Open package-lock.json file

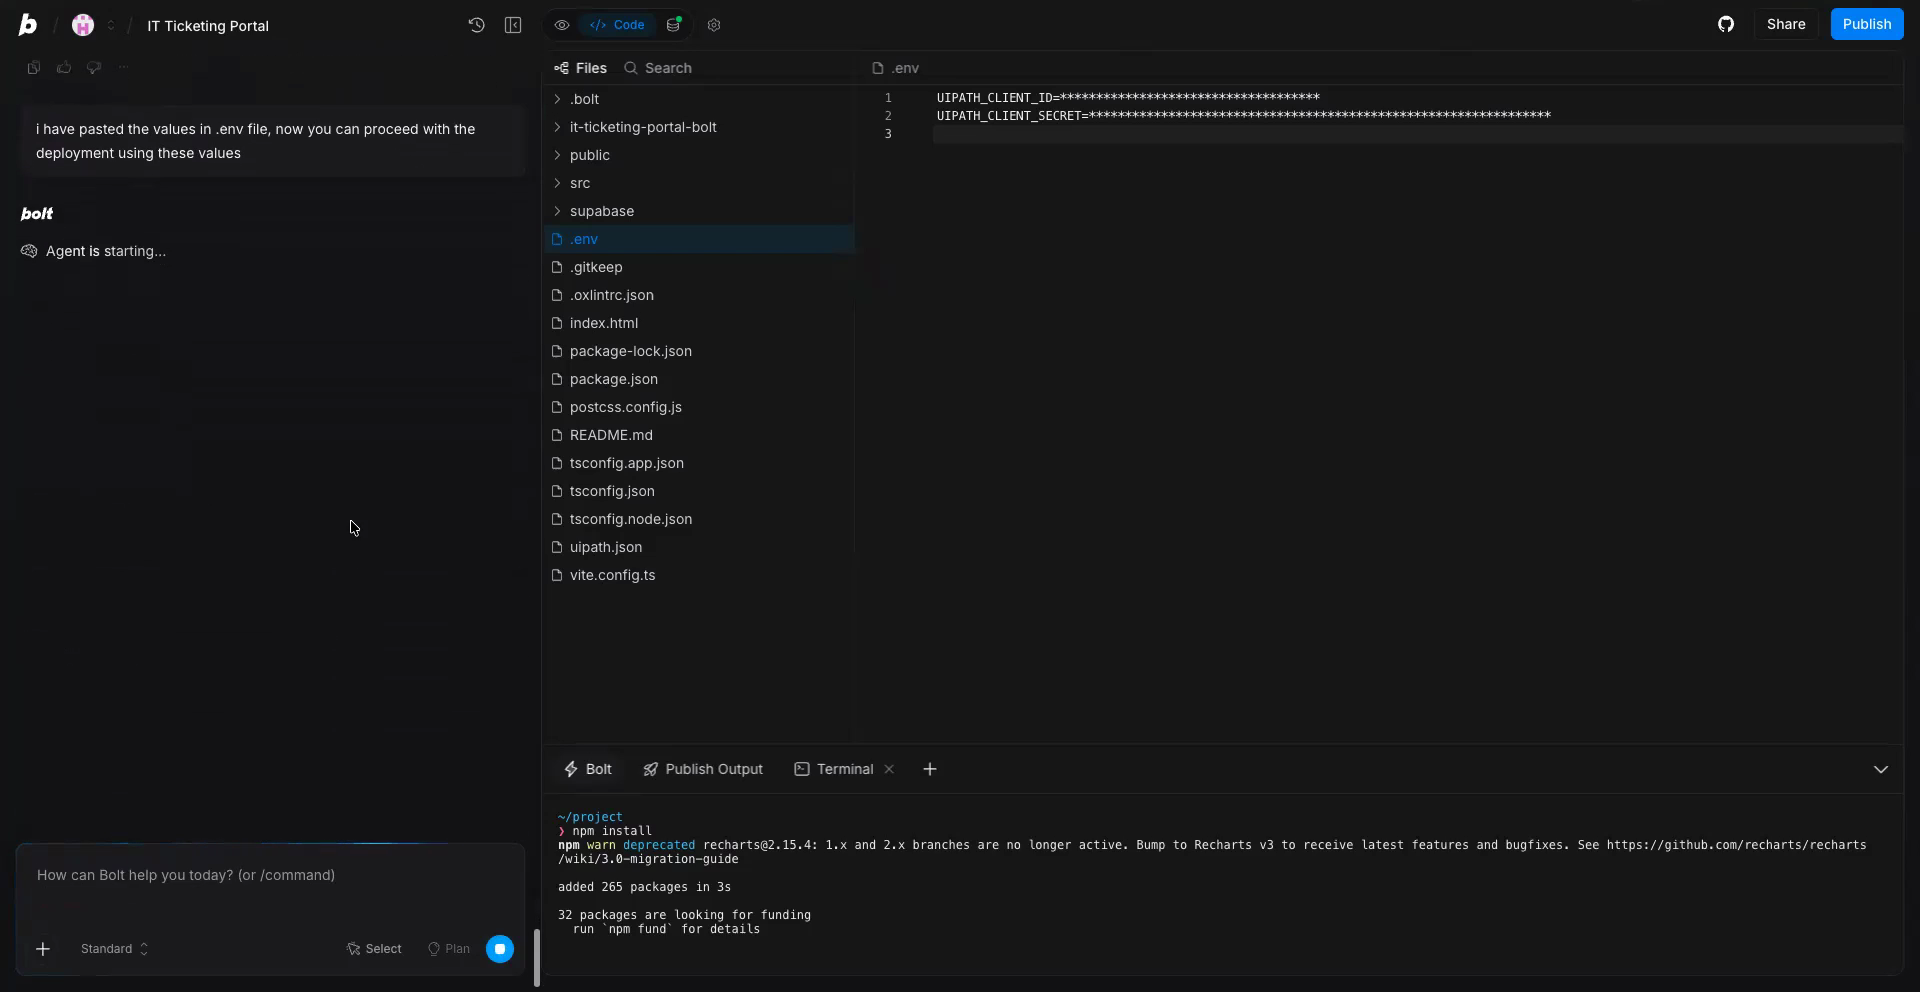pos(700,351)
